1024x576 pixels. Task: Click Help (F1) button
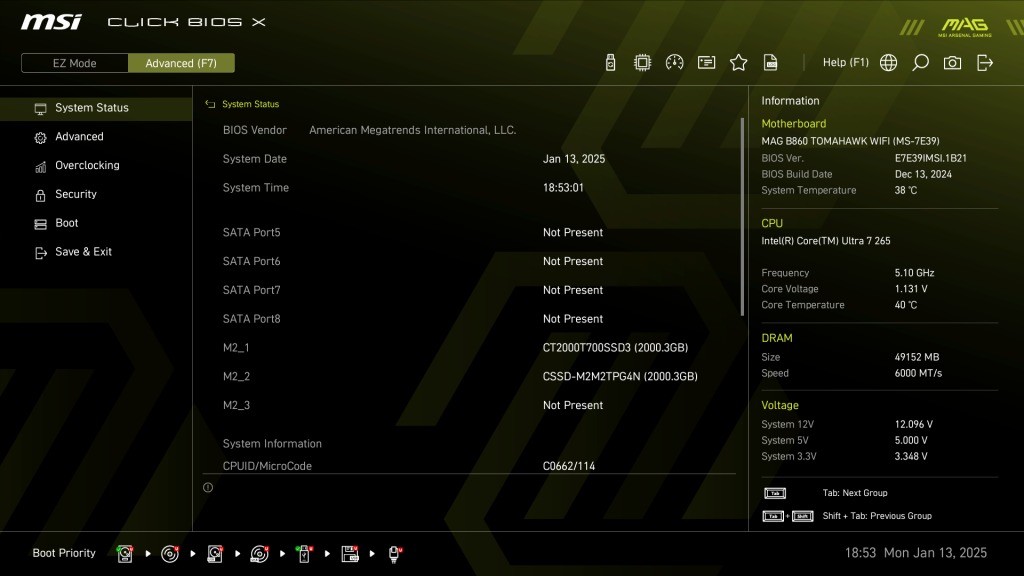pos(845,63)
